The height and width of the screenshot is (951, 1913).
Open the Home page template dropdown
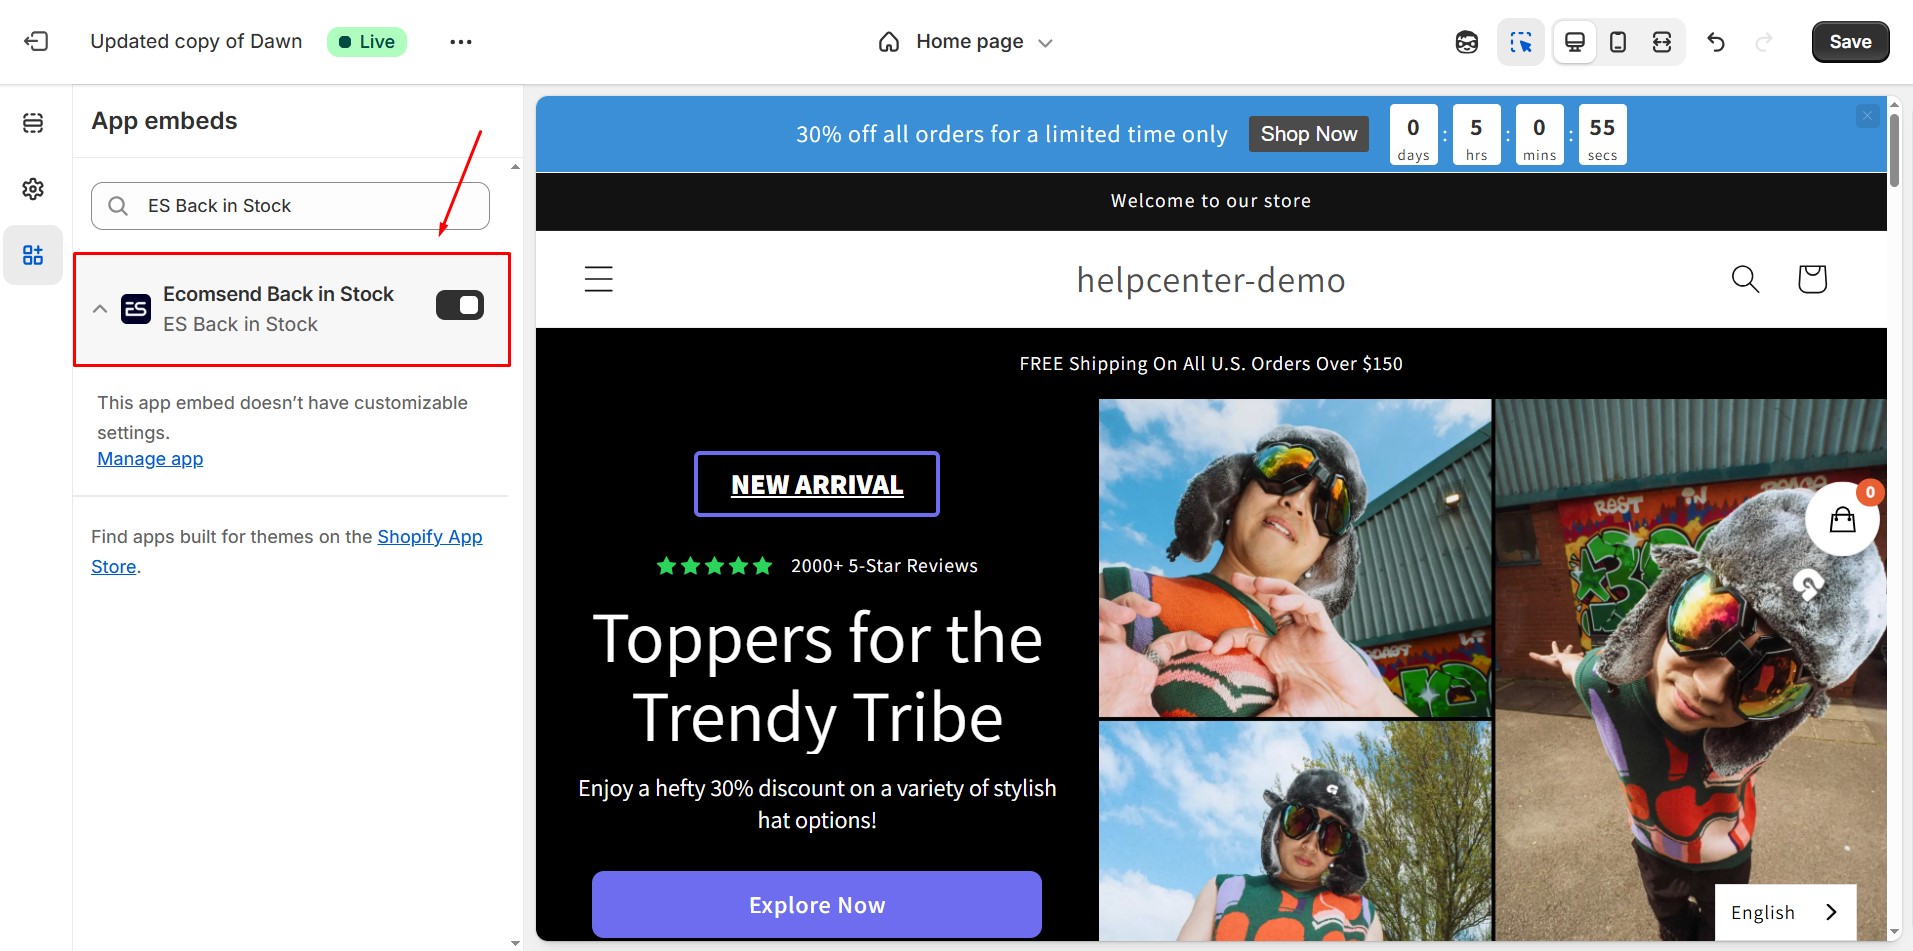click(966, 42)
